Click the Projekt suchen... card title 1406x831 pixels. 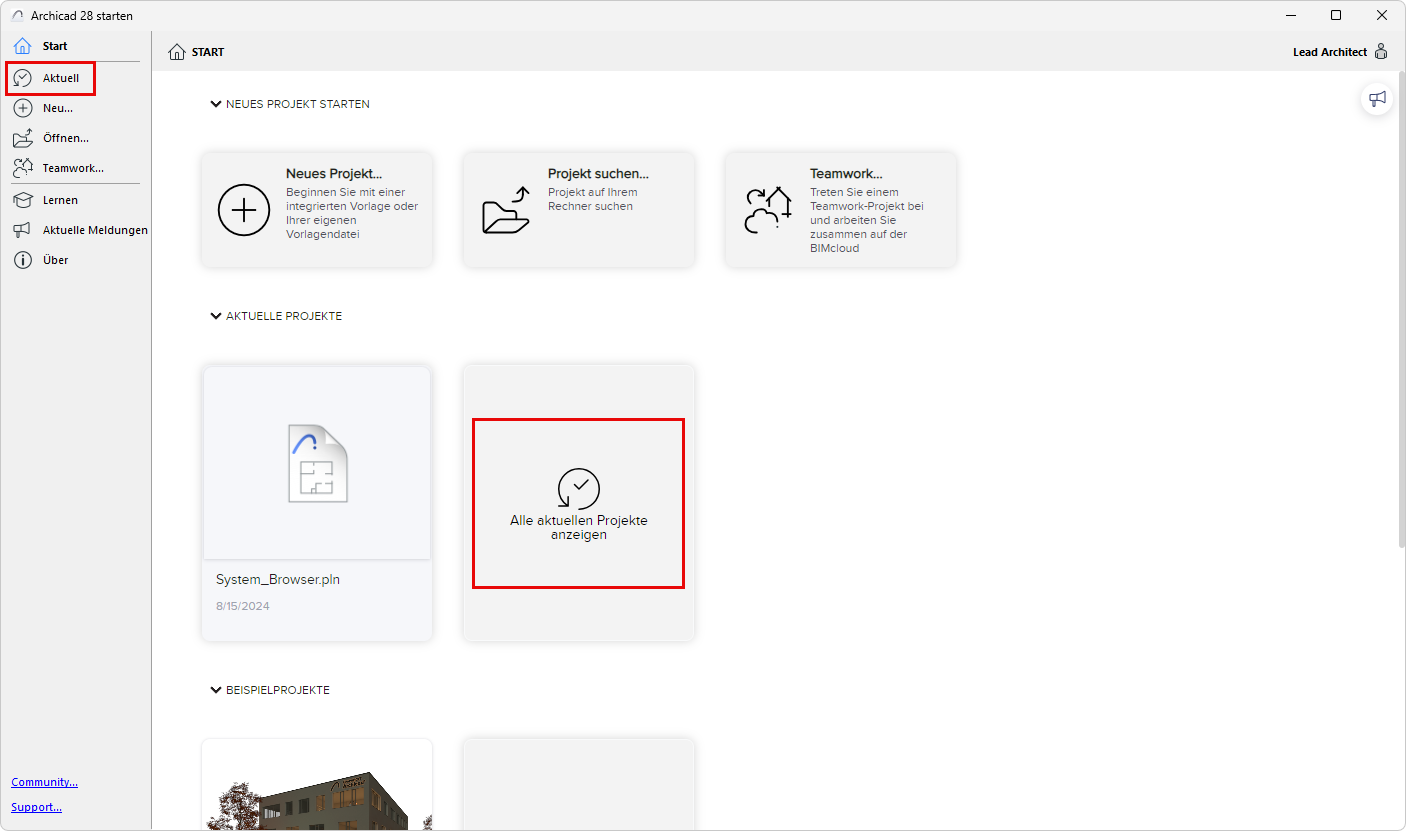tap(598, 174)
